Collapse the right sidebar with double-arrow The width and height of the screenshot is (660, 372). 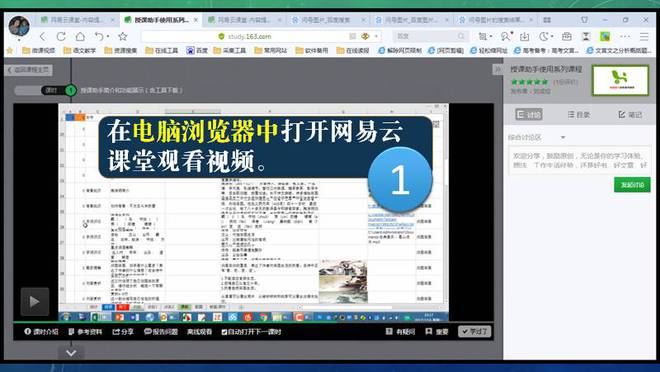pos(498,69)
